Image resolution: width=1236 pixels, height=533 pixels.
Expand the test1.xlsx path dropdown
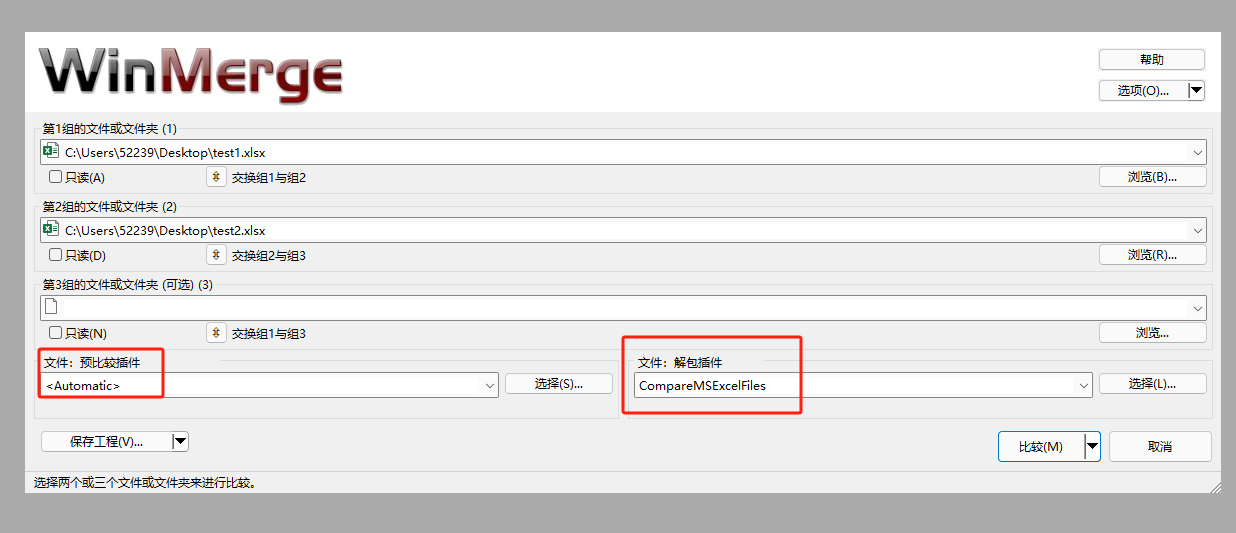(x=1197, y=152)
